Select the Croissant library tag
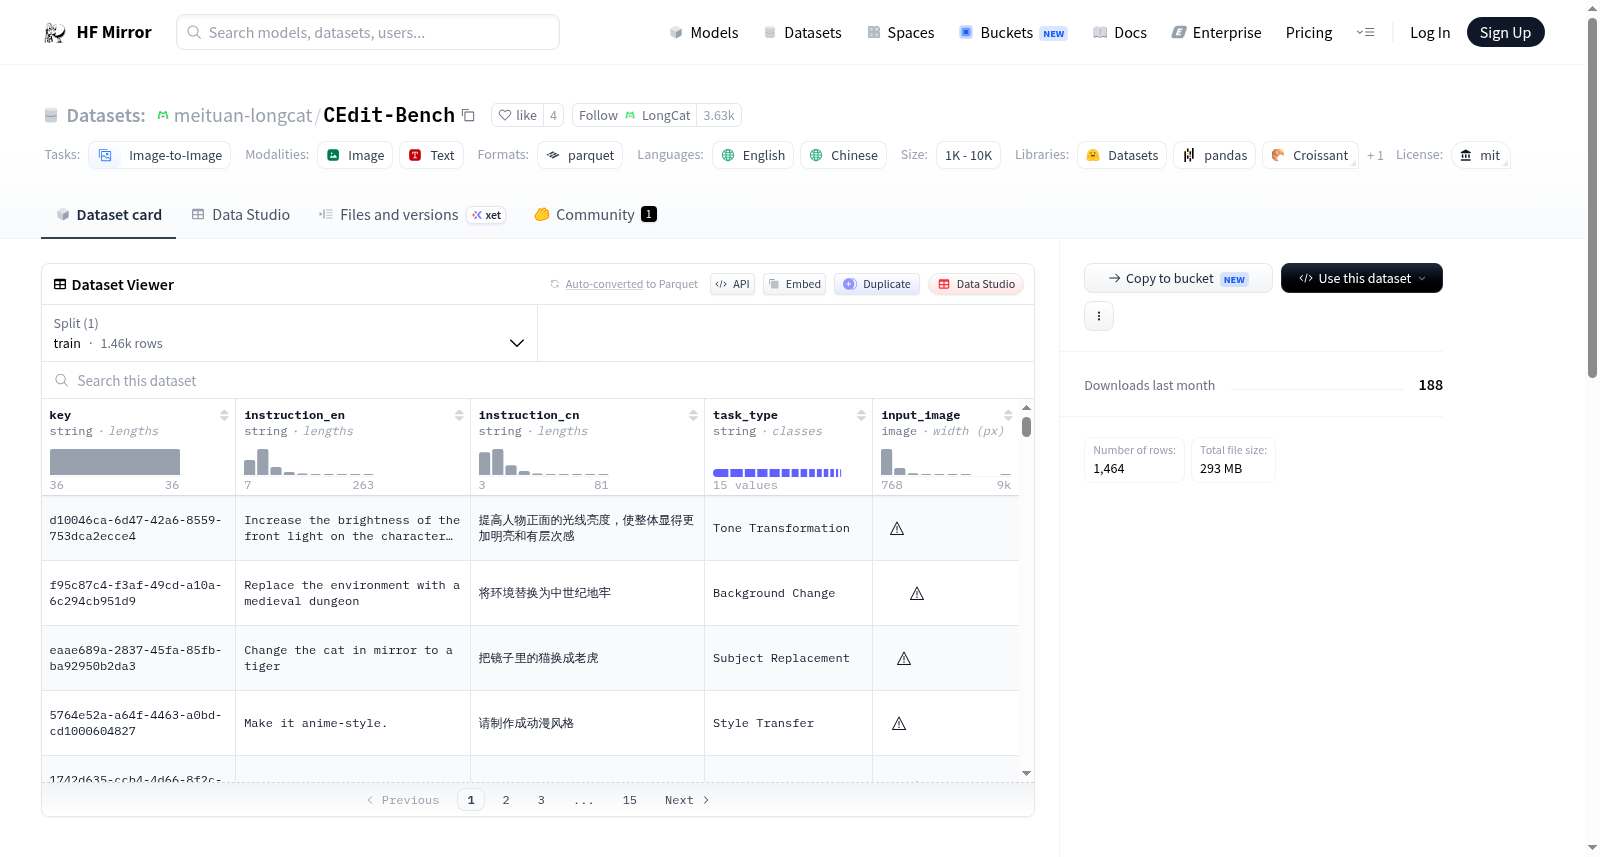This screenshot has height=857, width=1600. pyautogui.click(x=1310, y=155)
